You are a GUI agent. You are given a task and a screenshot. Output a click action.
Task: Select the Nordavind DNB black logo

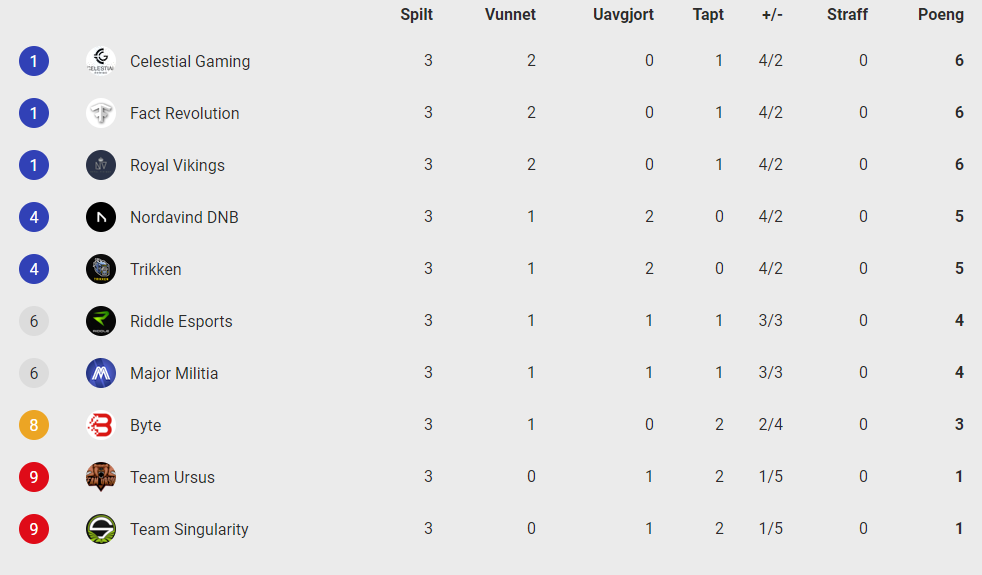(101, 217)
